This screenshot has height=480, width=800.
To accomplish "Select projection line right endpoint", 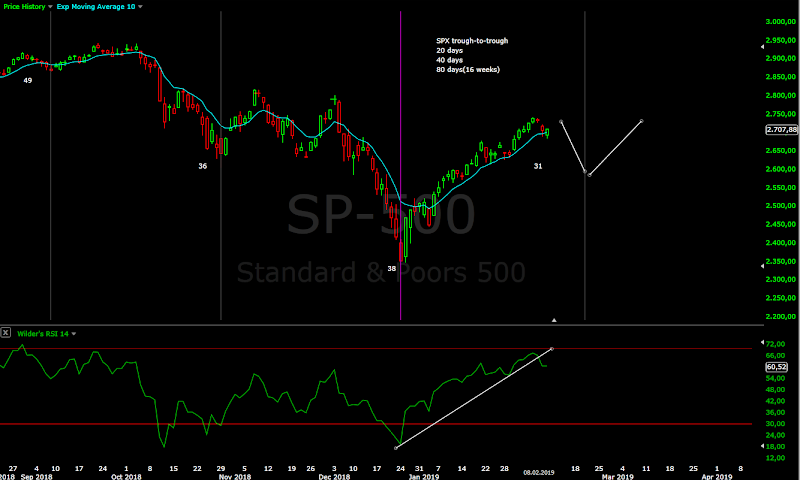I will pos(641,121).
